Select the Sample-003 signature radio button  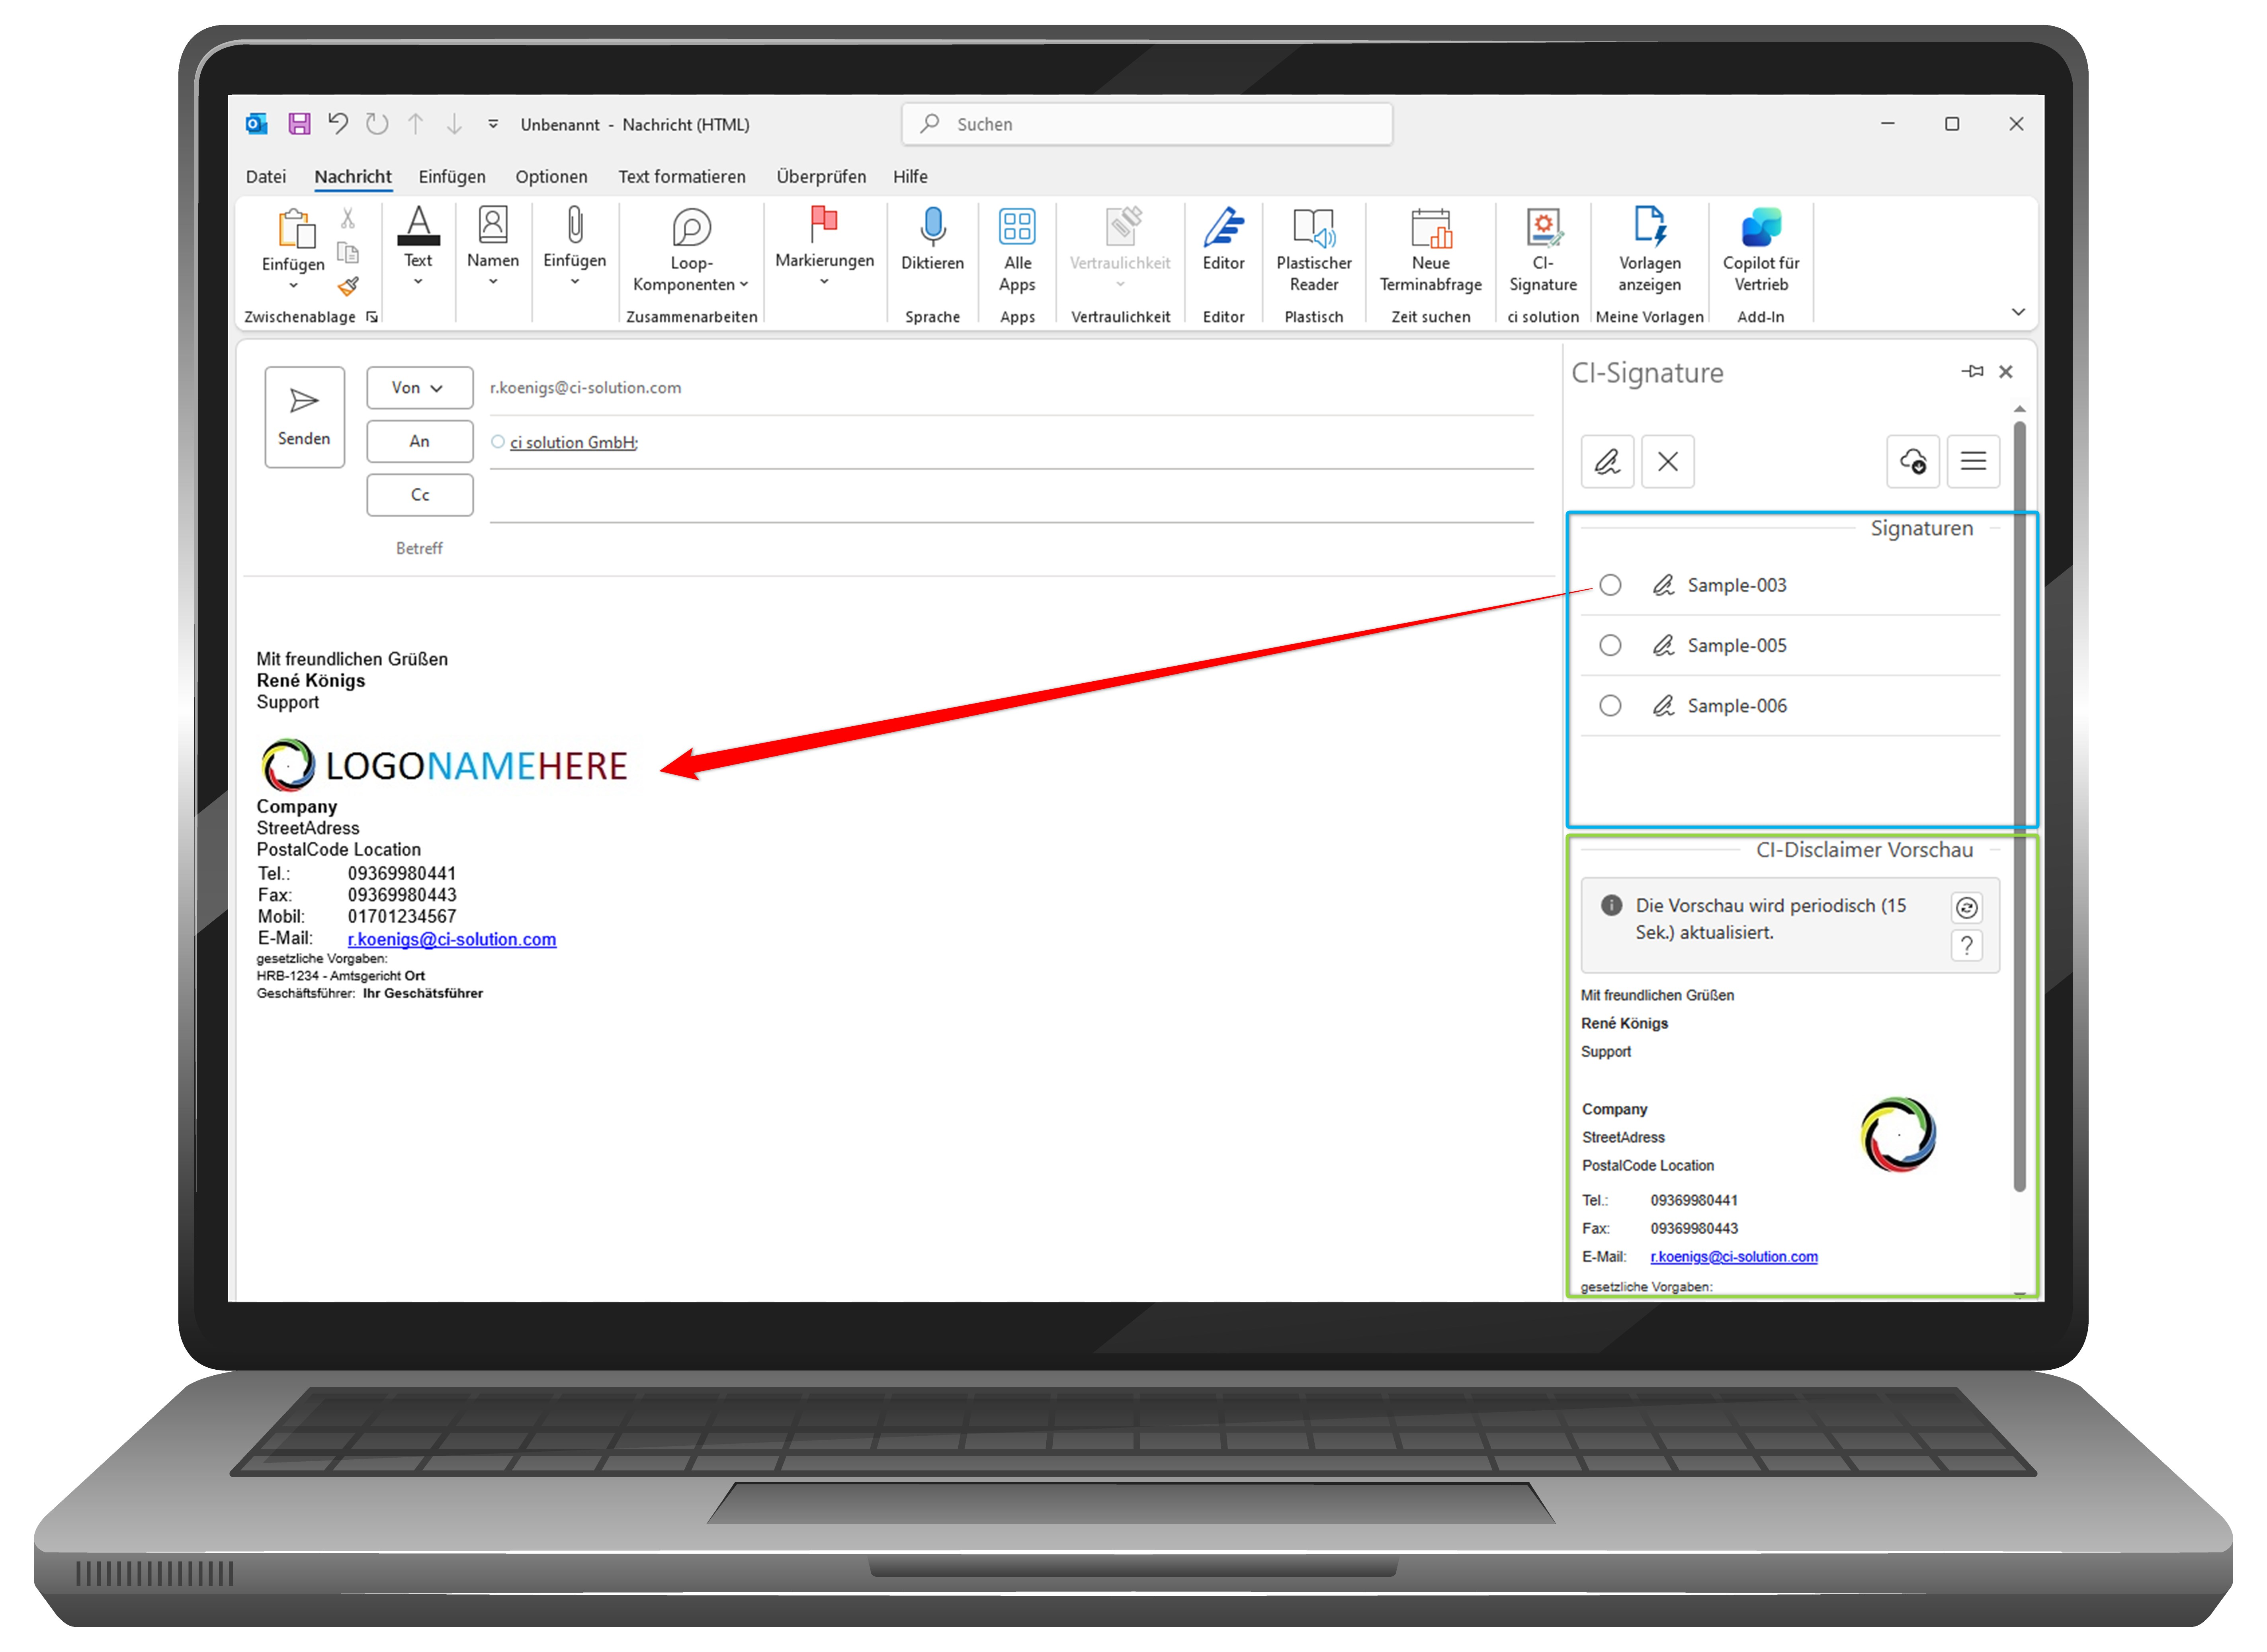(1610, 585)
